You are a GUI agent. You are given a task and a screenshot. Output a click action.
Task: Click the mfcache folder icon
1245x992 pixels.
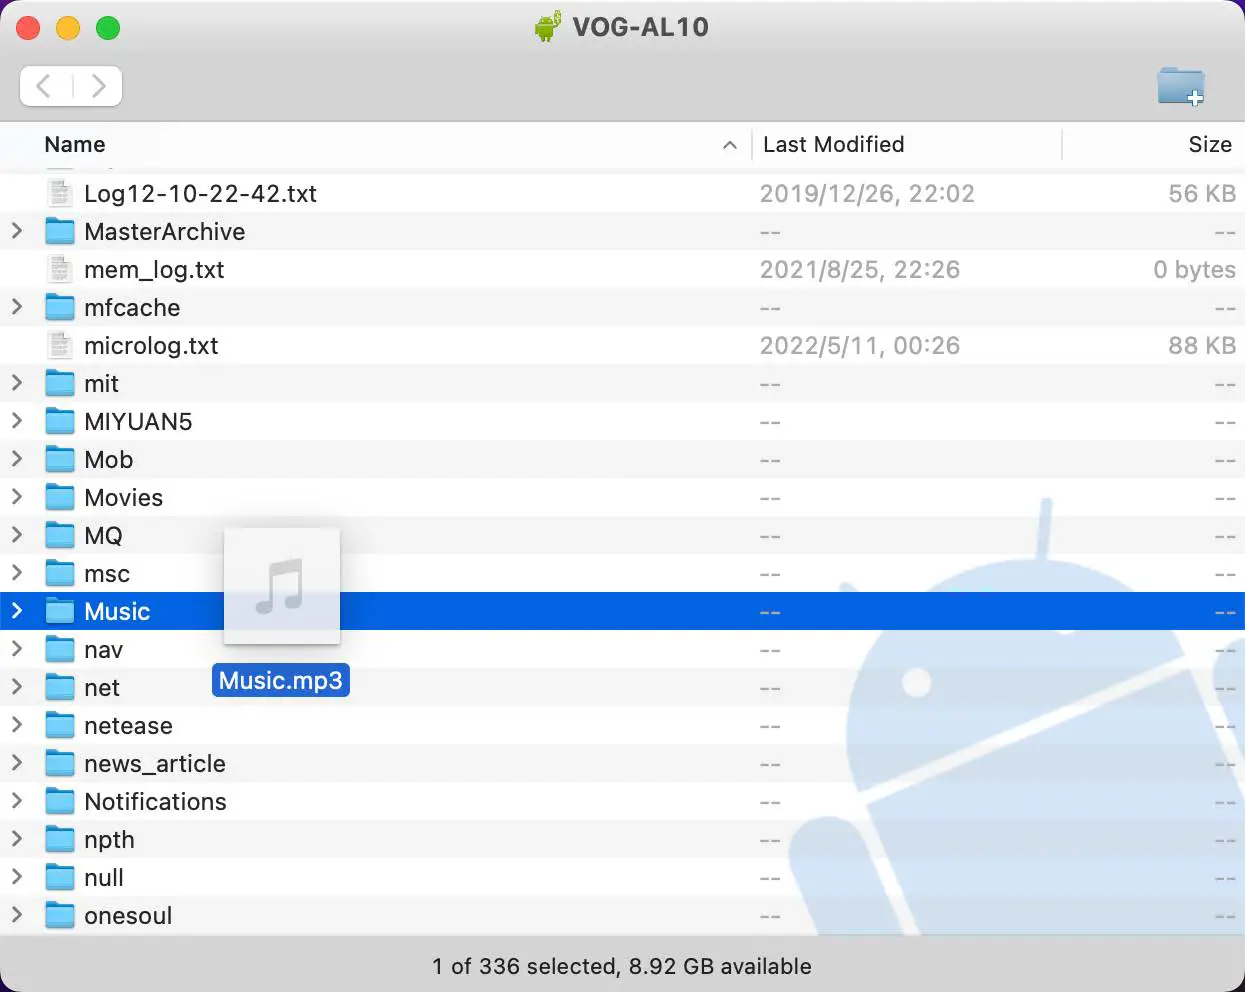tap(60, 307)
